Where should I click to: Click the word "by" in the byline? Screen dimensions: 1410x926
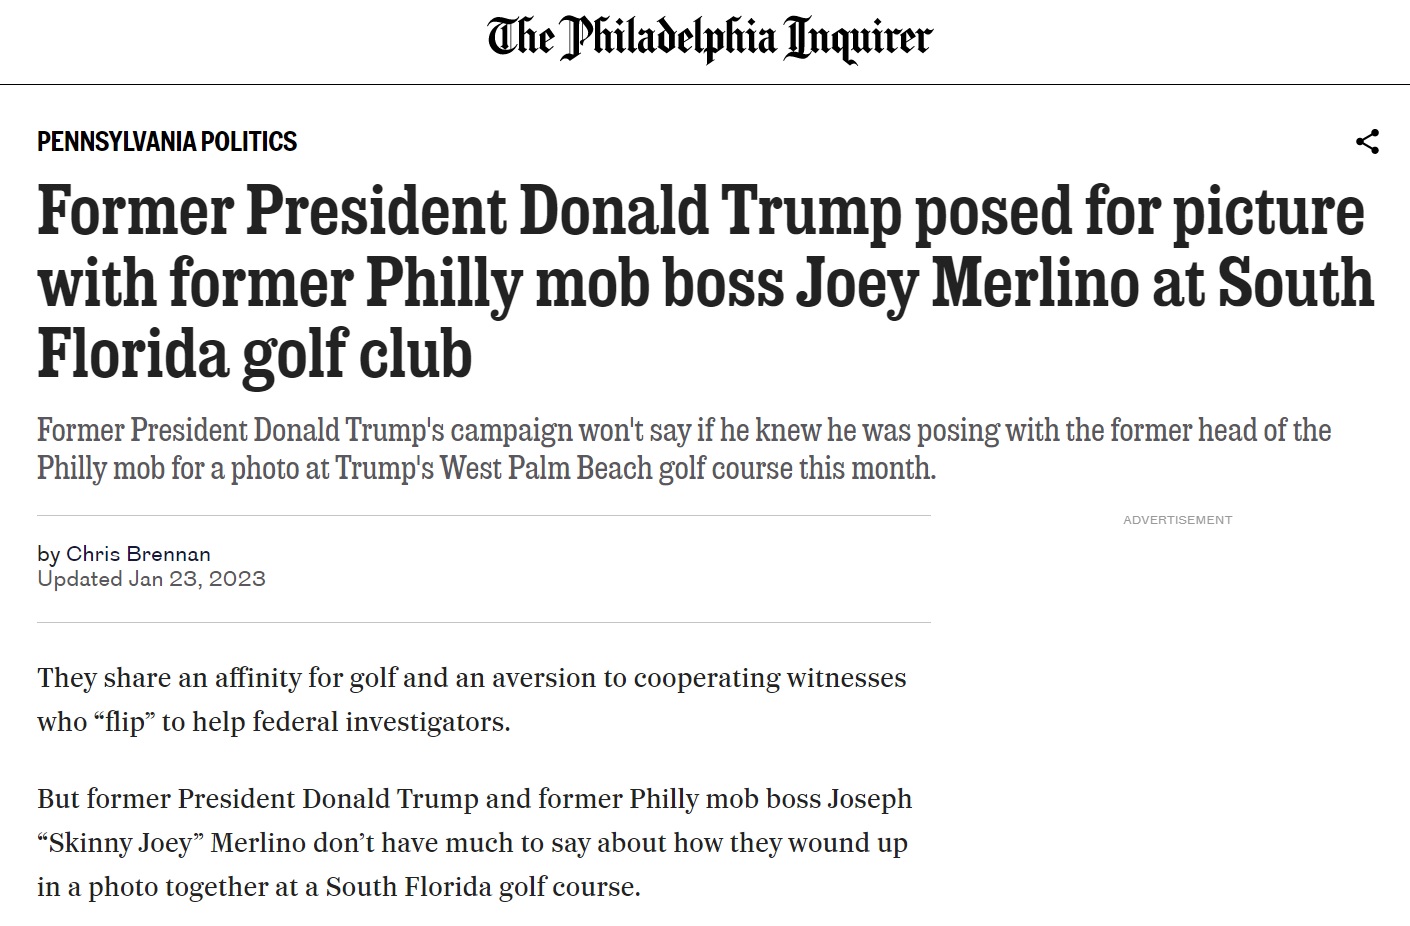click(x=49, y=554)
